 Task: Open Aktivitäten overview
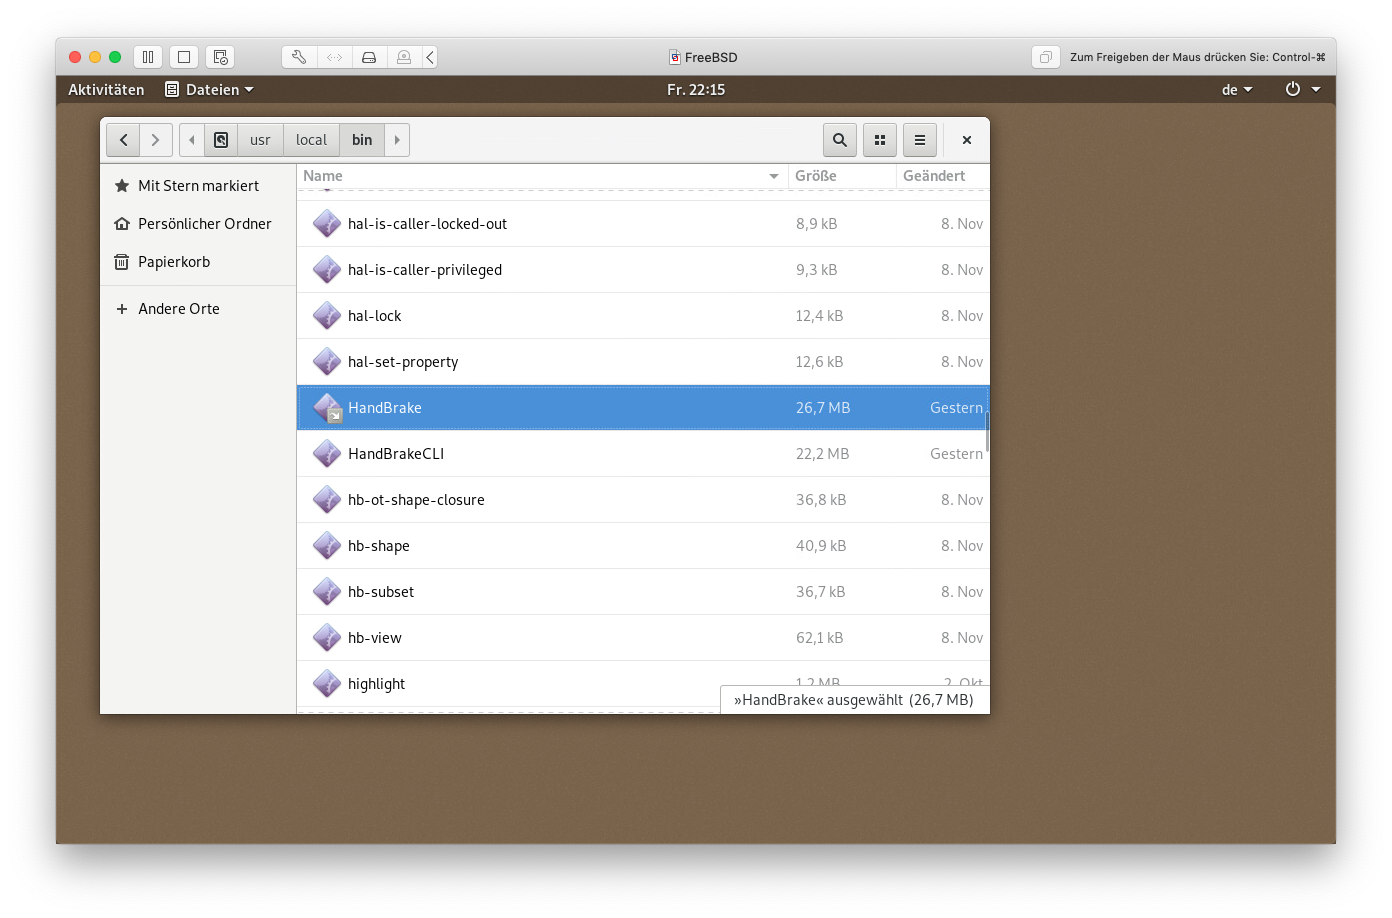[106, 89]
